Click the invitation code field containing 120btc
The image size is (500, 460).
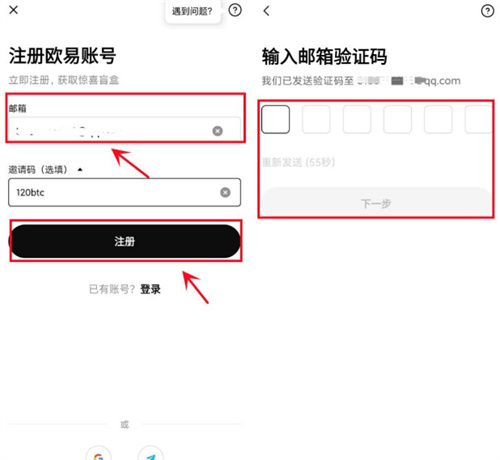click(x=124, y=192)
